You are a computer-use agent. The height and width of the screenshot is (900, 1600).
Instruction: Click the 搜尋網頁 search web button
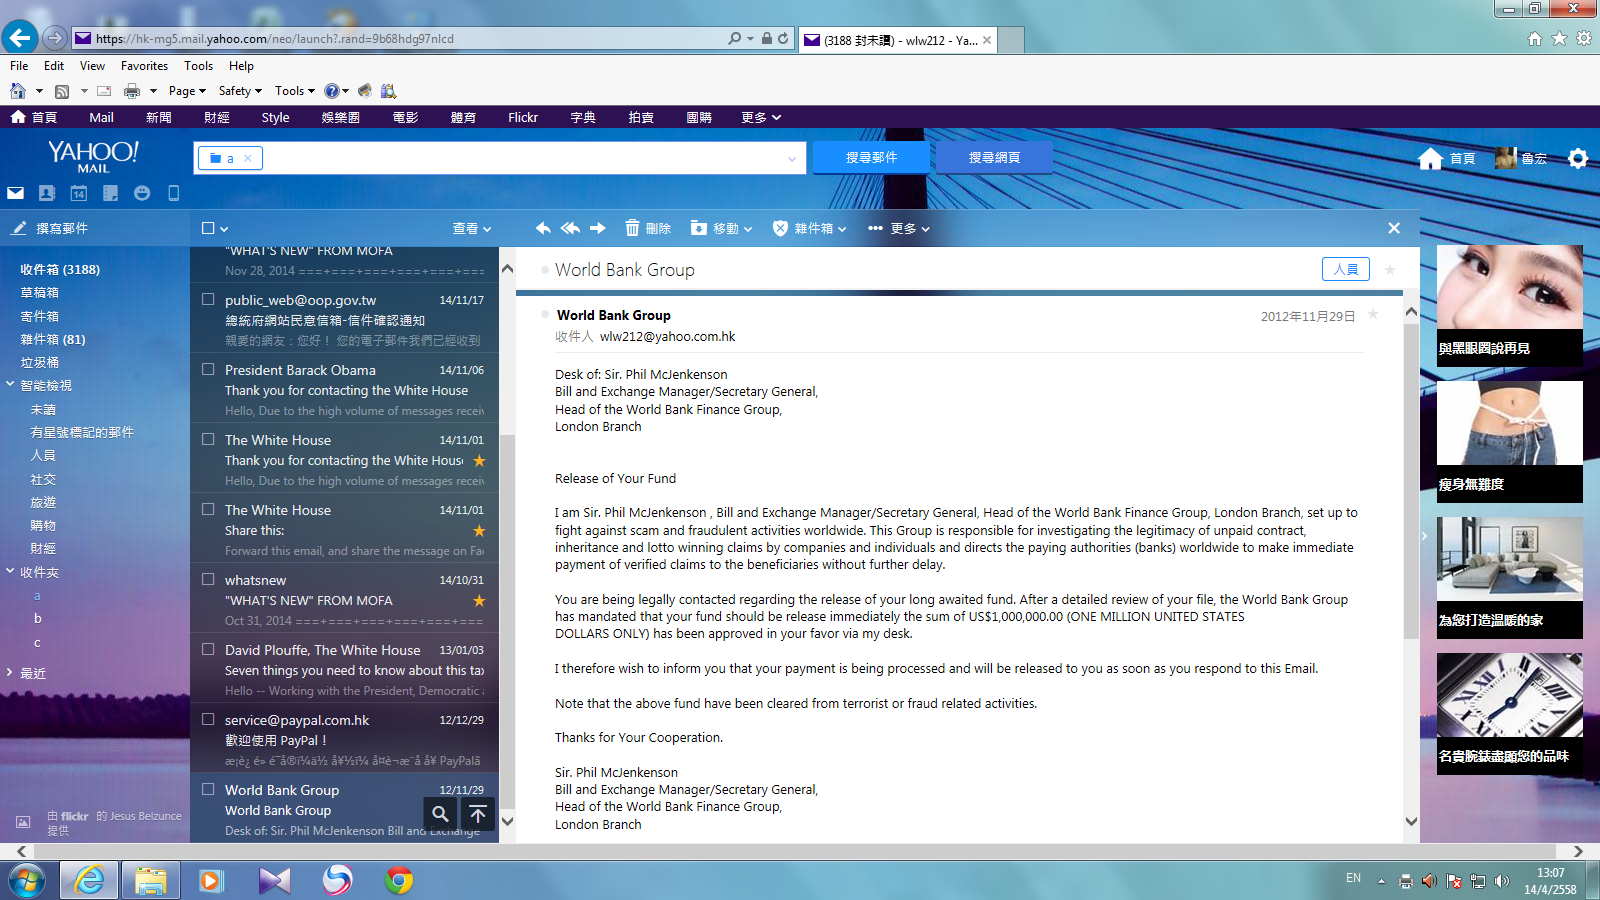(994, 158)
